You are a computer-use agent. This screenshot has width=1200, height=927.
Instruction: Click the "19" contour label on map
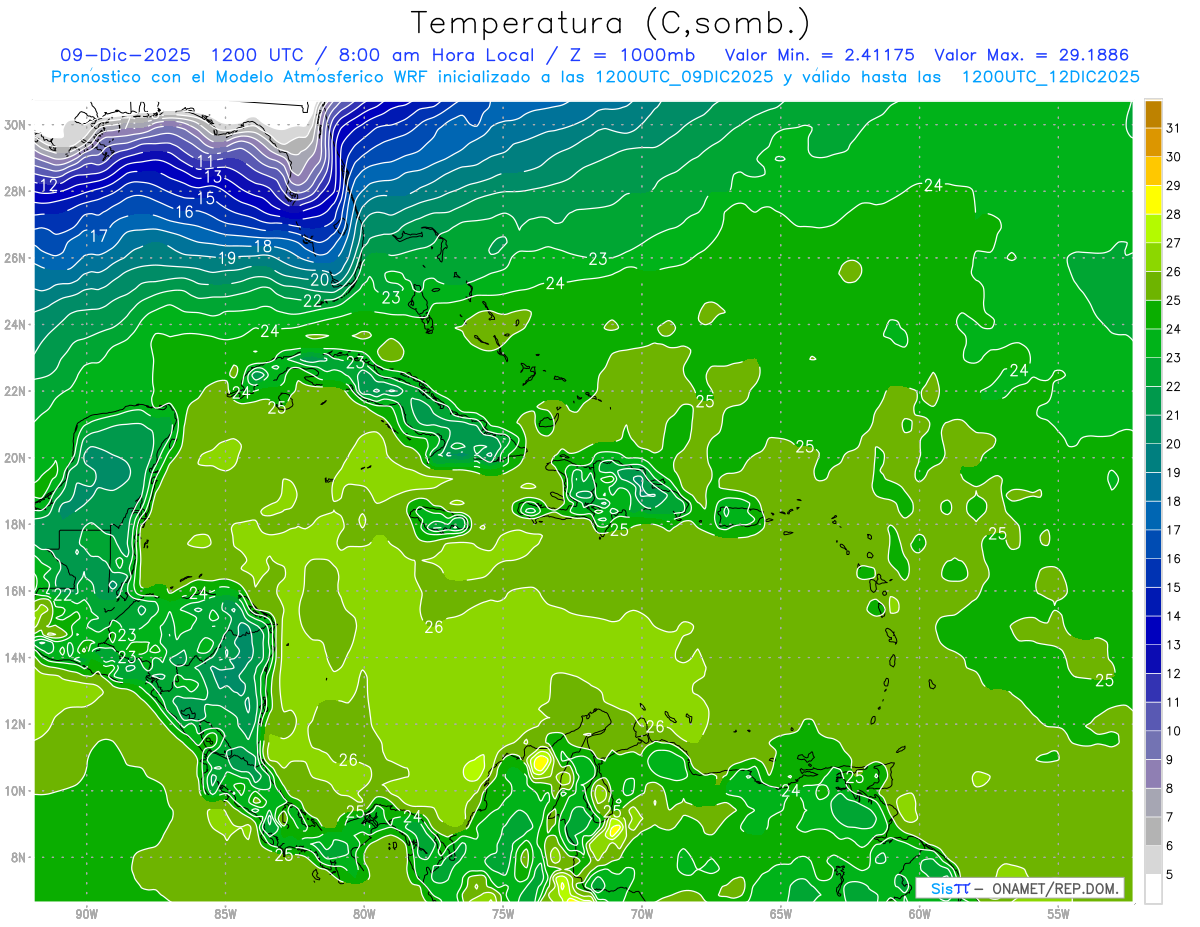click(227, 258)
